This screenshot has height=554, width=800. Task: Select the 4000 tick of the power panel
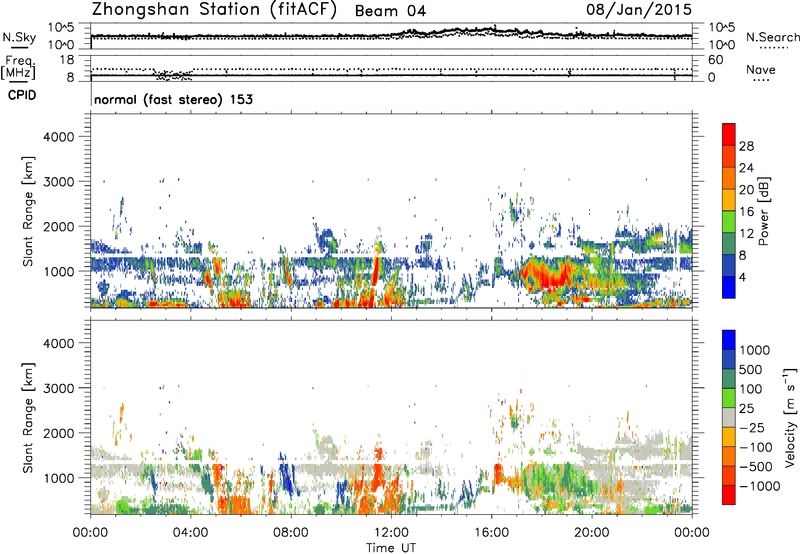(58, 137)
